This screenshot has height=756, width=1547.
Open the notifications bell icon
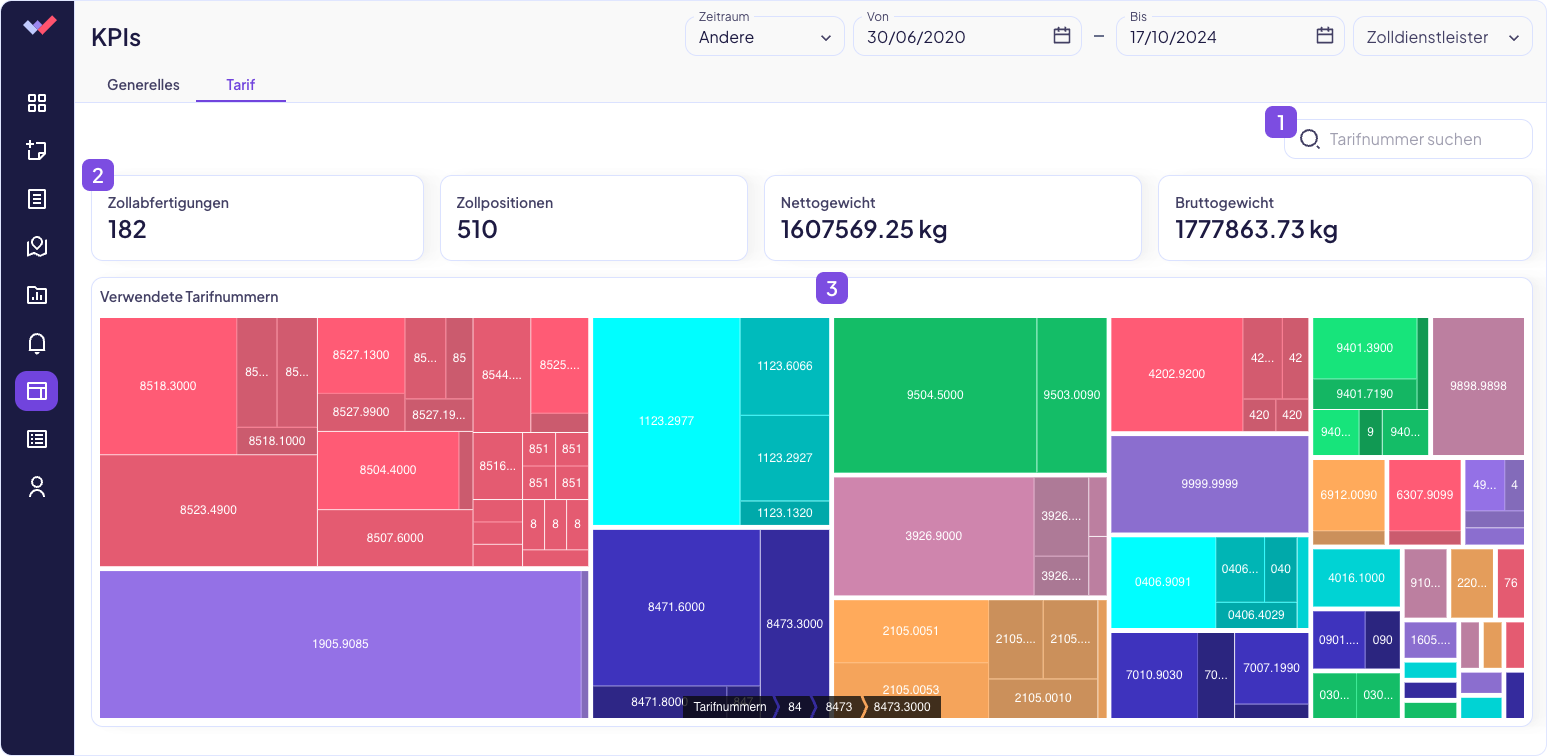(37, 343)
